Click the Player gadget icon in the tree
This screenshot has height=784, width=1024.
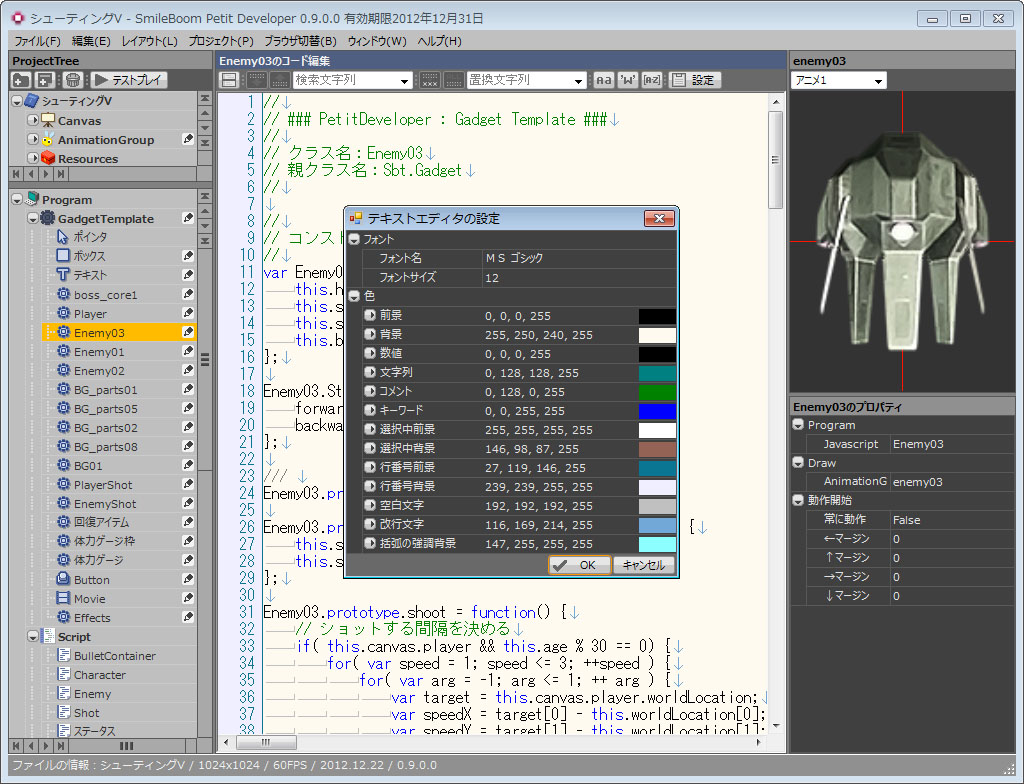63,314
